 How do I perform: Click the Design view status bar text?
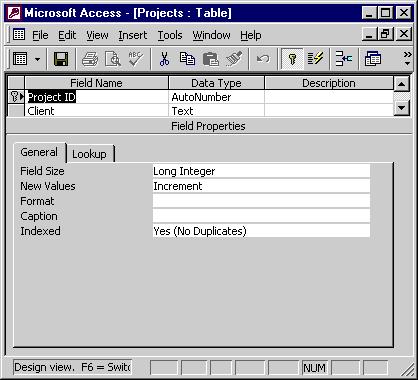click(73, 367)
